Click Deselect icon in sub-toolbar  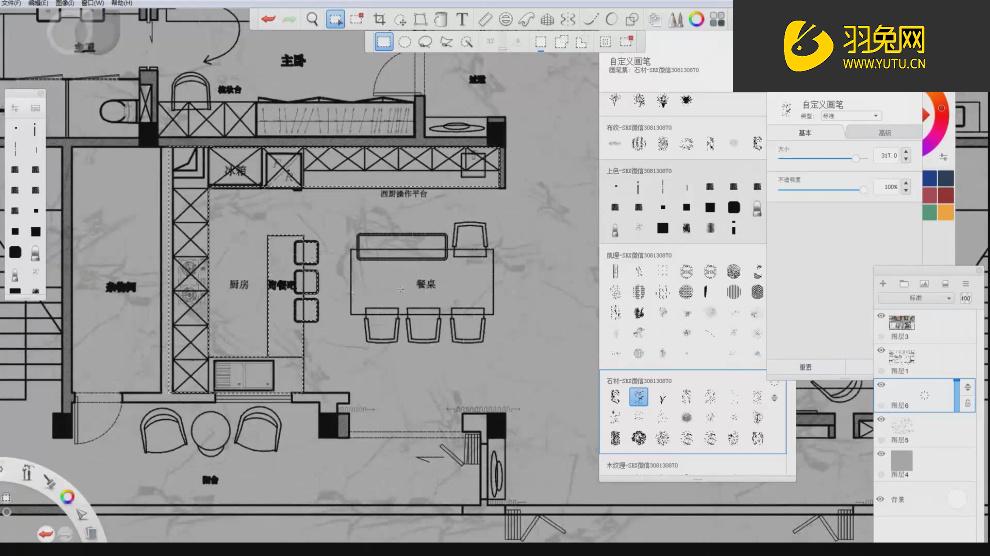(626, 42)
